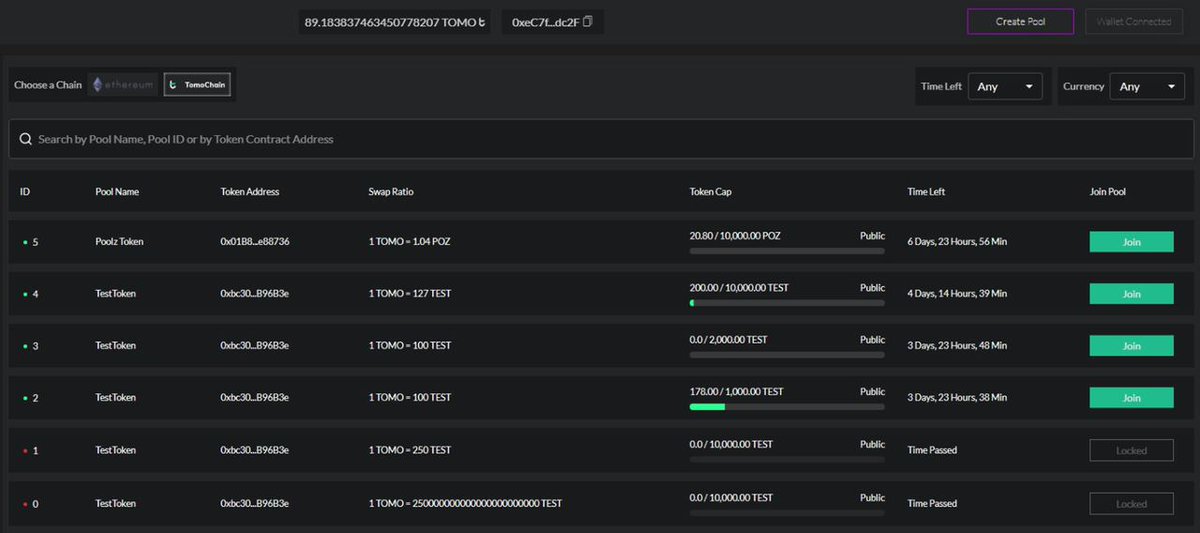Focus the pool search input field
Image resolution: width=1200 pixels, height=533 pixels.
coord(601,139)
